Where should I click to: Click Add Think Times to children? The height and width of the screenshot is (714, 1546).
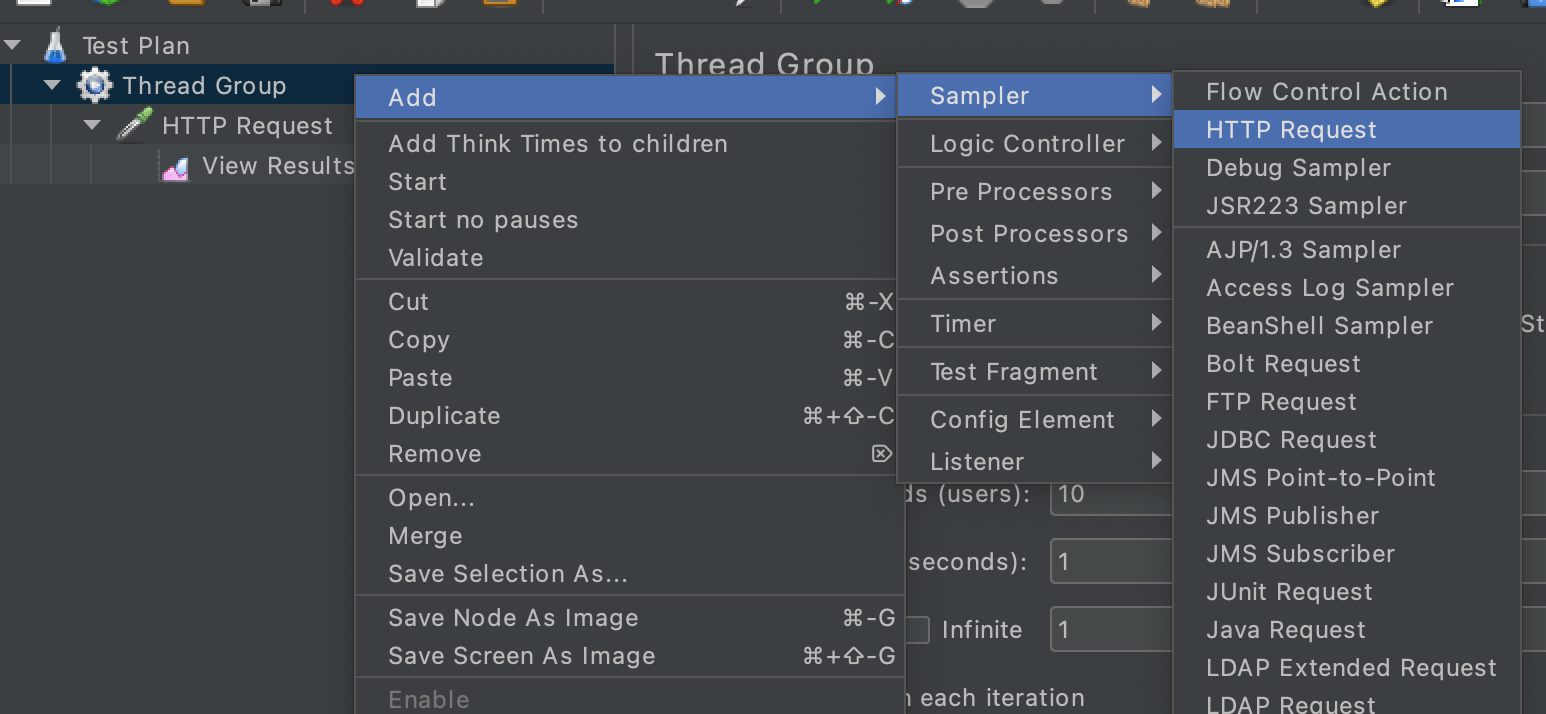pyautogui.click(x=557, y=144)
